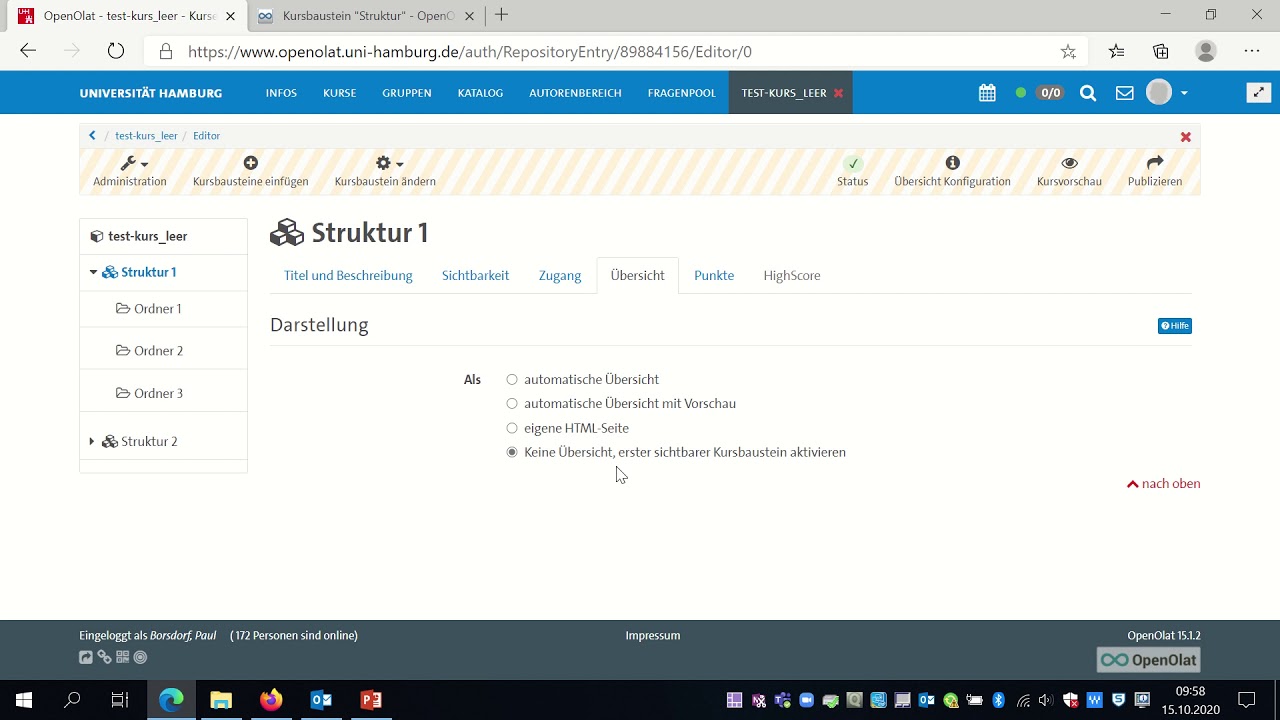Switch to the Punkte tab
The width and height of the screenshot is (1280, 720).
(714, 275)
